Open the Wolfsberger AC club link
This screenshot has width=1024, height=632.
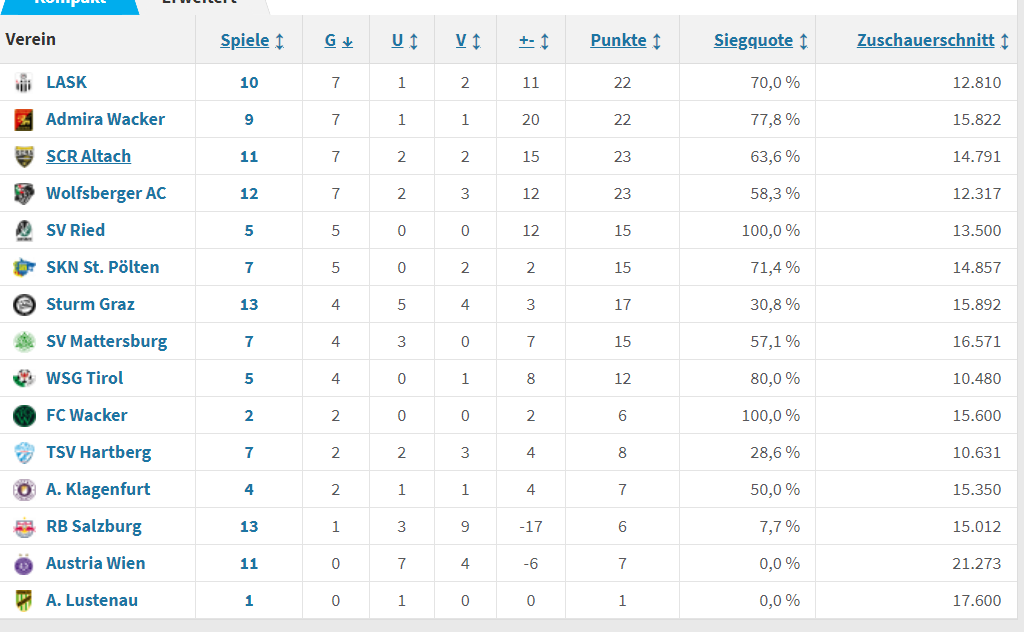click(106, 193)
